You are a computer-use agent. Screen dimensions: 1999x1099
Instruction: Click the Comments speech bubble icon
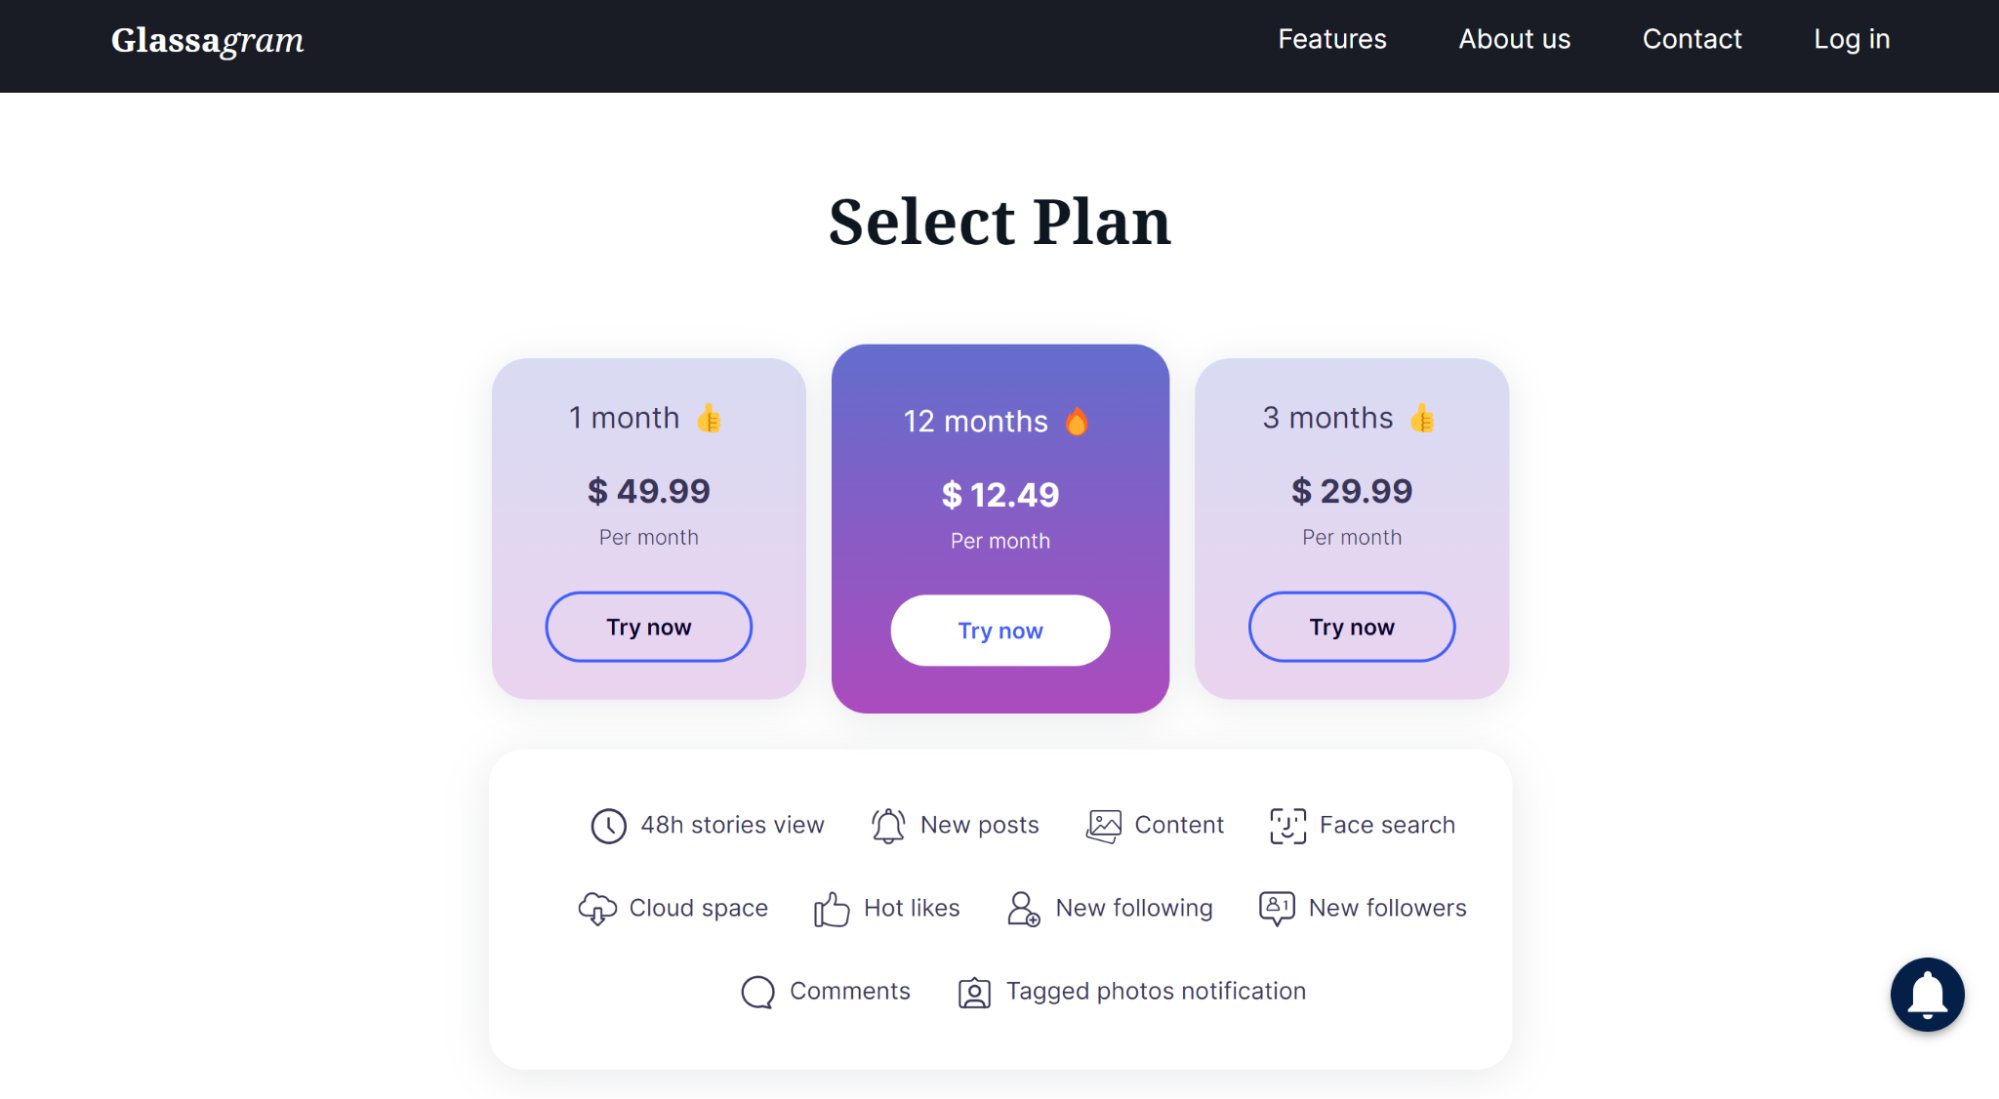[x=758, y=992]
